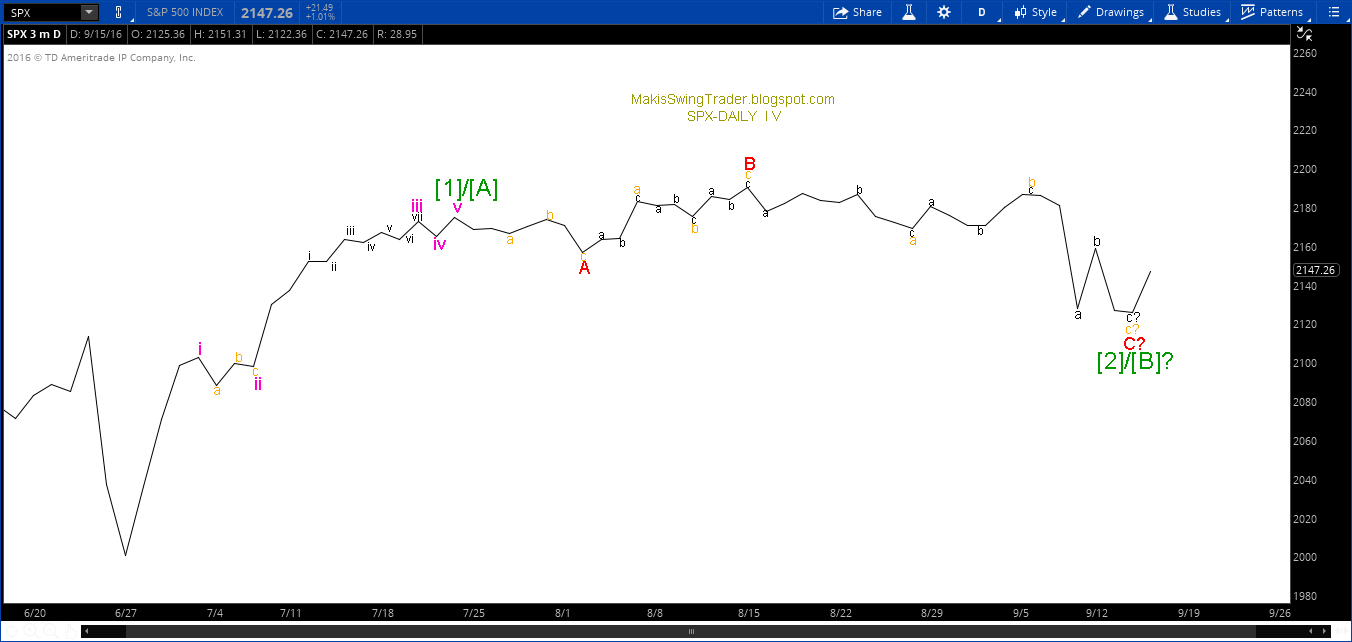Screen dimensions: 1352x642
Task: Click the symbol link chain icon
Action: click(x=118, y=12)
